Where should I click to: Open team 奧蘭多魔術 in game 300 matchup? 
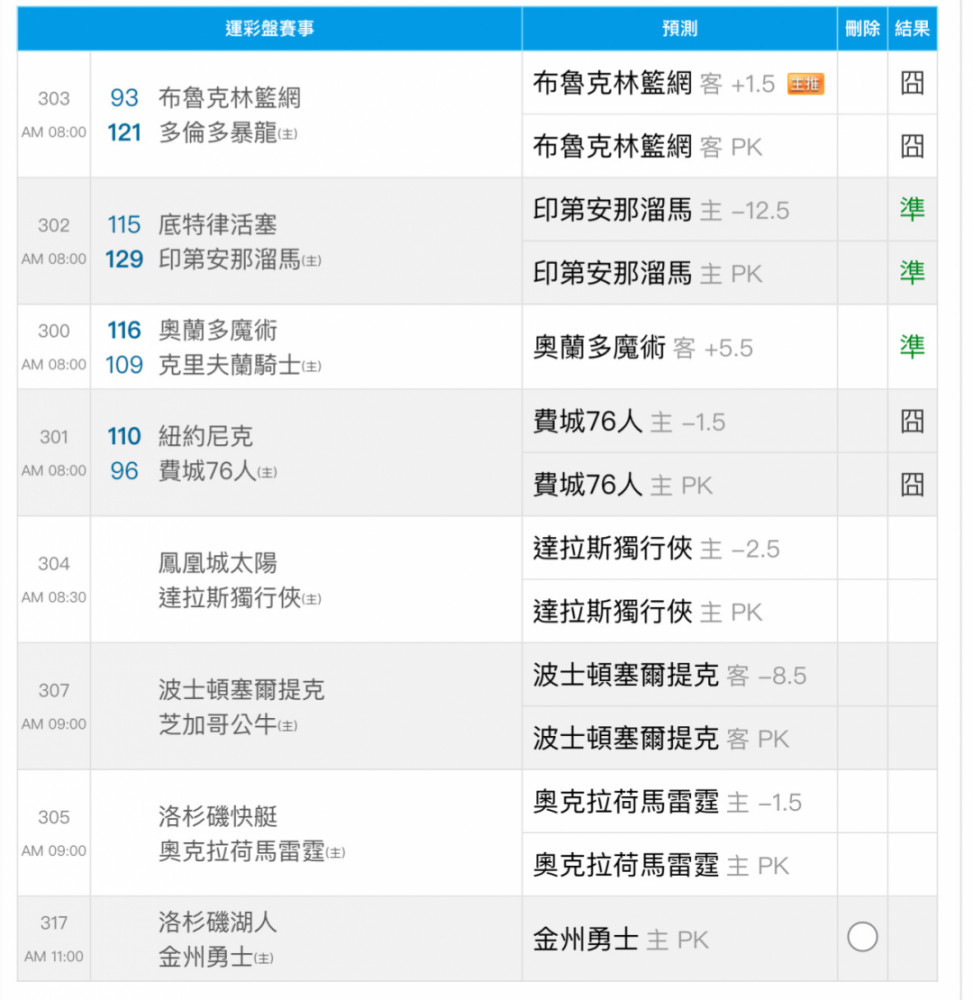tap(217, 331)
